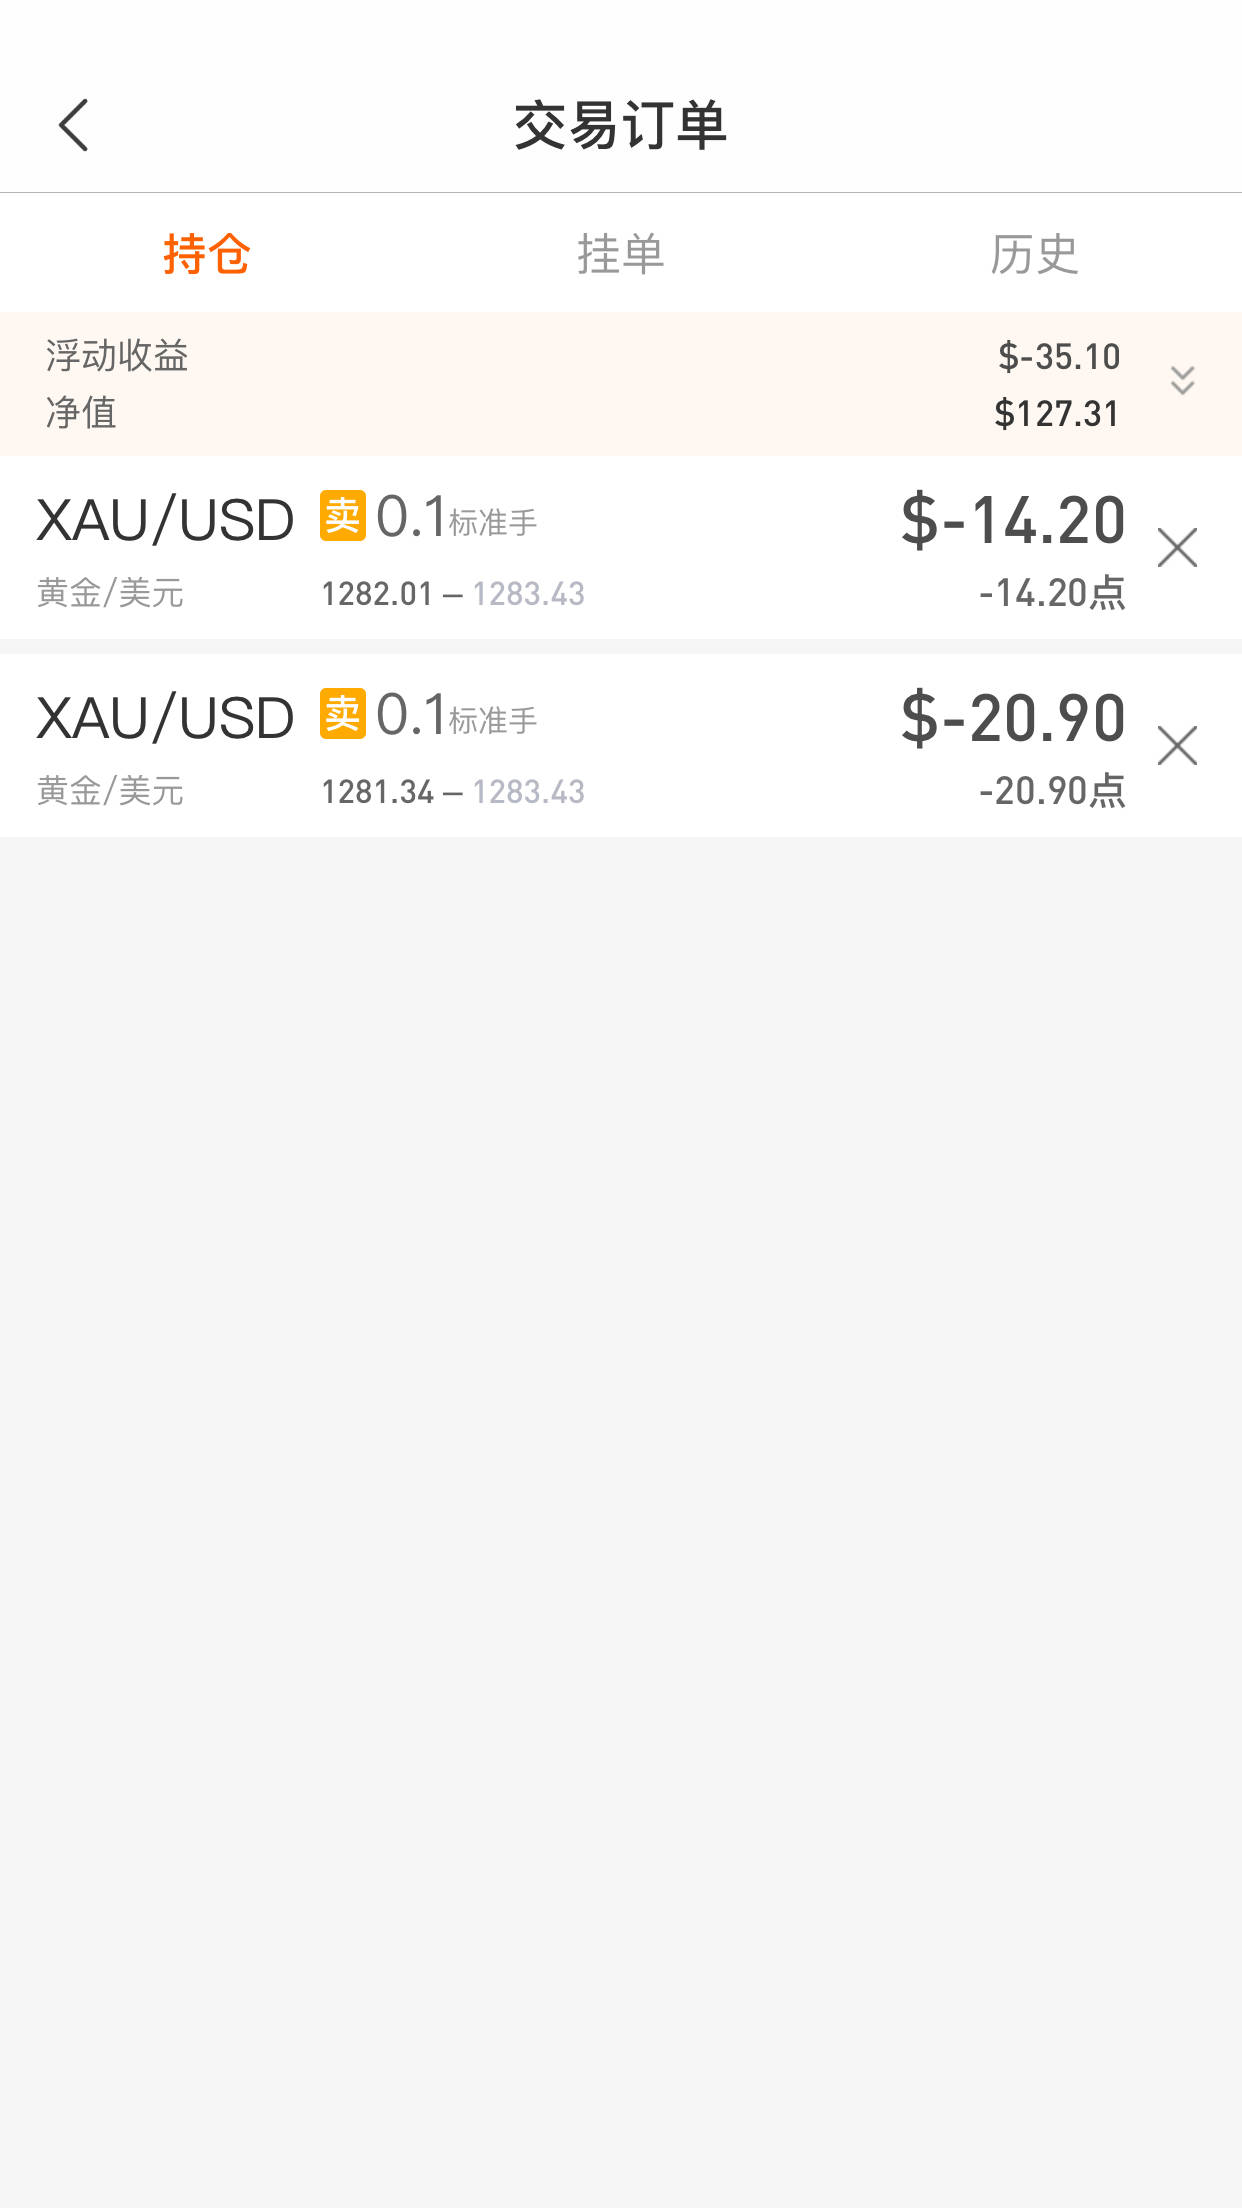Screen dimensions: 1242x2208
Task: Tap 卖 badge on the 1282.01 order
Action: [343, 516]
